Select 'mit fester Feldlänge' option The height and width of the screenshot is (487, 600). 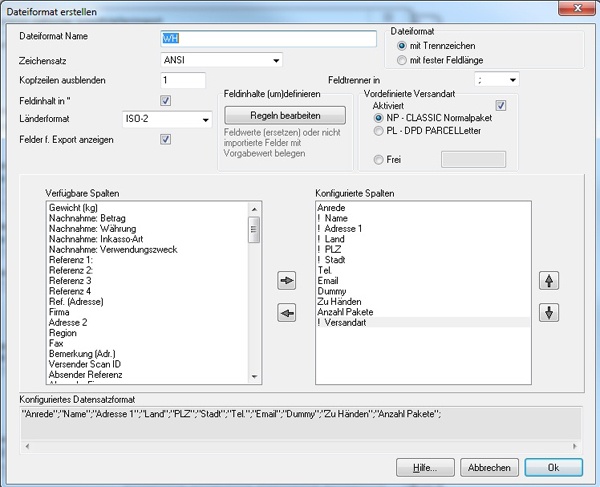click(x=402, y=60)
